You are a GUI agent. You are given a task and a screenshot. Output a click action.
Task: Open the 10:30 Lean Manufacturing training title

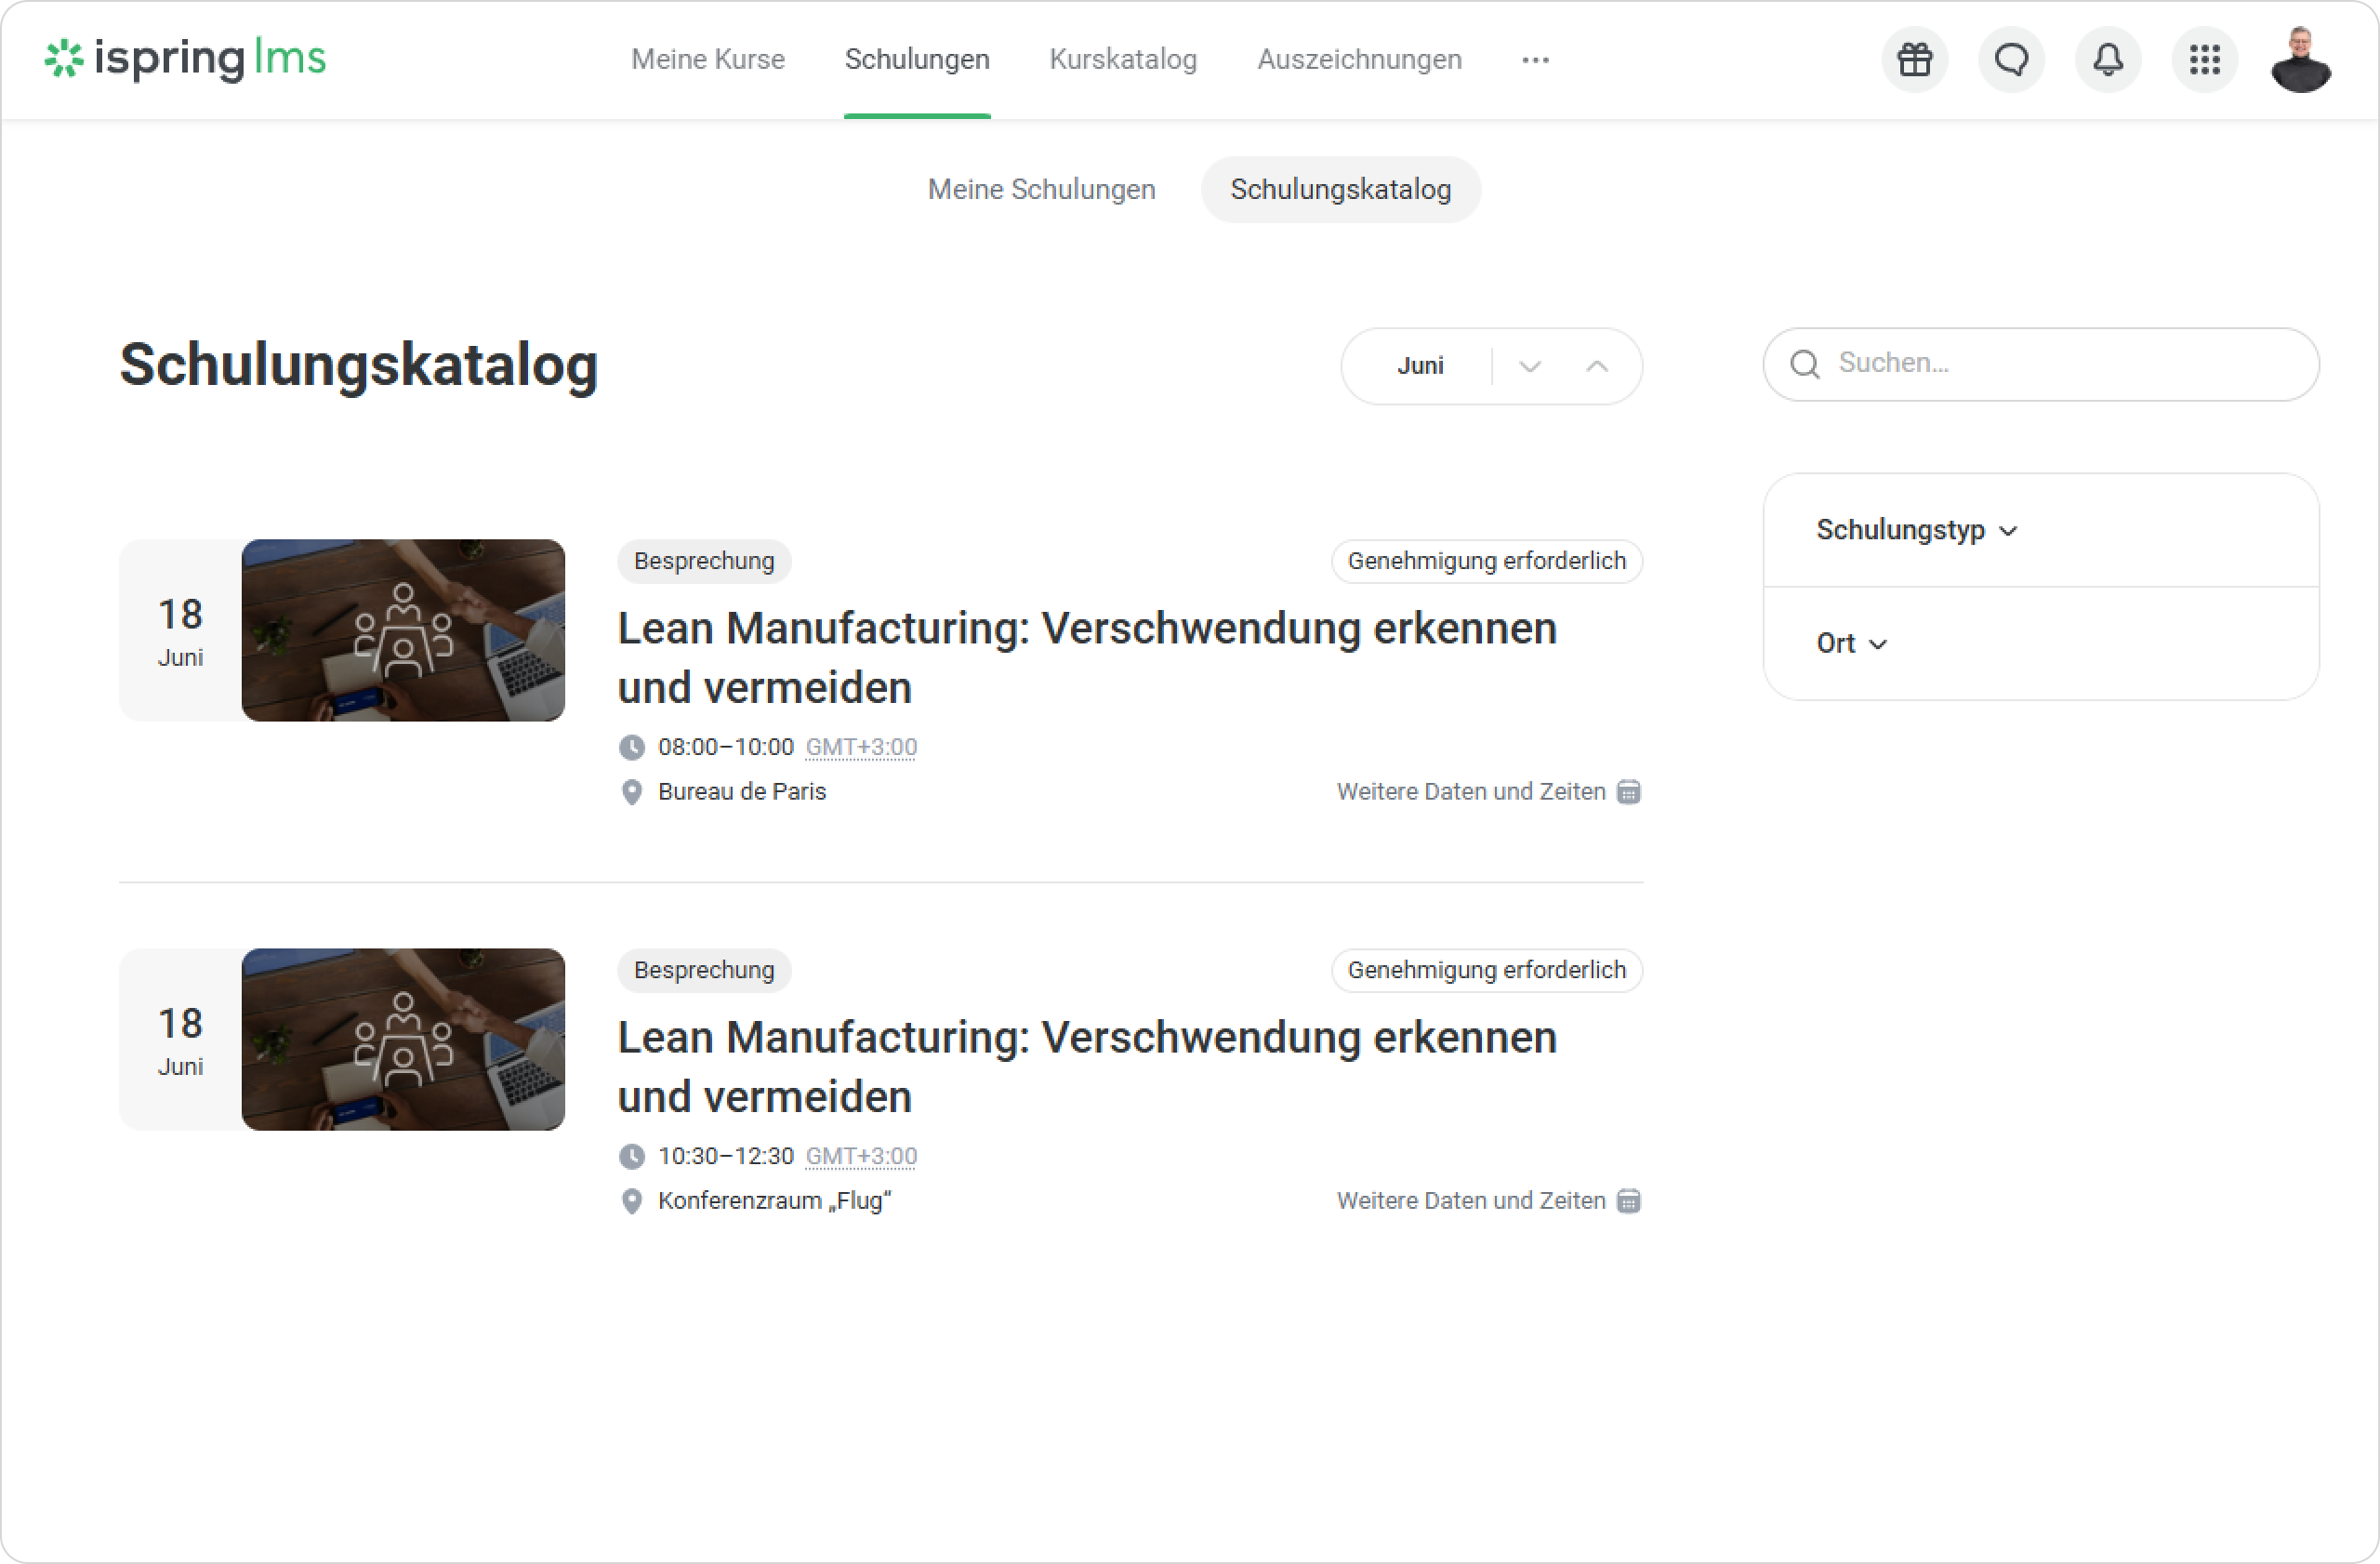pos(1087,1067)
